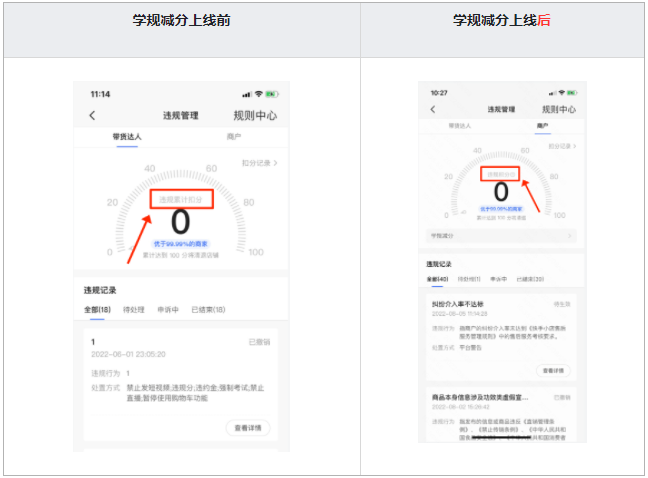
Task: Tap back arrow in the 上线后 phone screen
Action: click(x=433, y=109)
